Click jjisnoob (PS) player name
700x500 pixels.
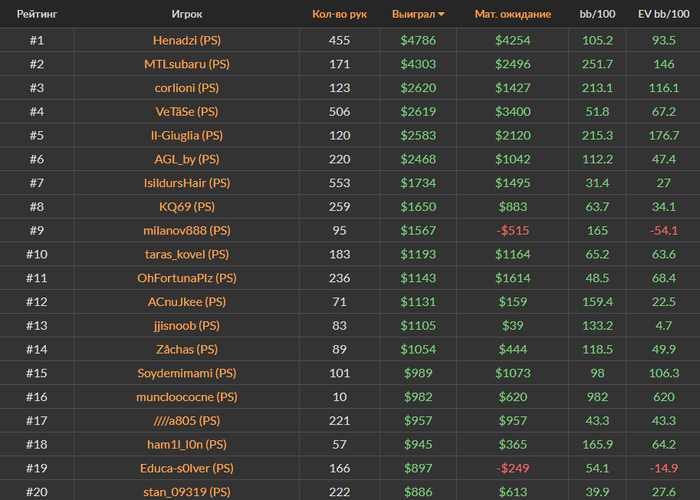pos(187,325)
